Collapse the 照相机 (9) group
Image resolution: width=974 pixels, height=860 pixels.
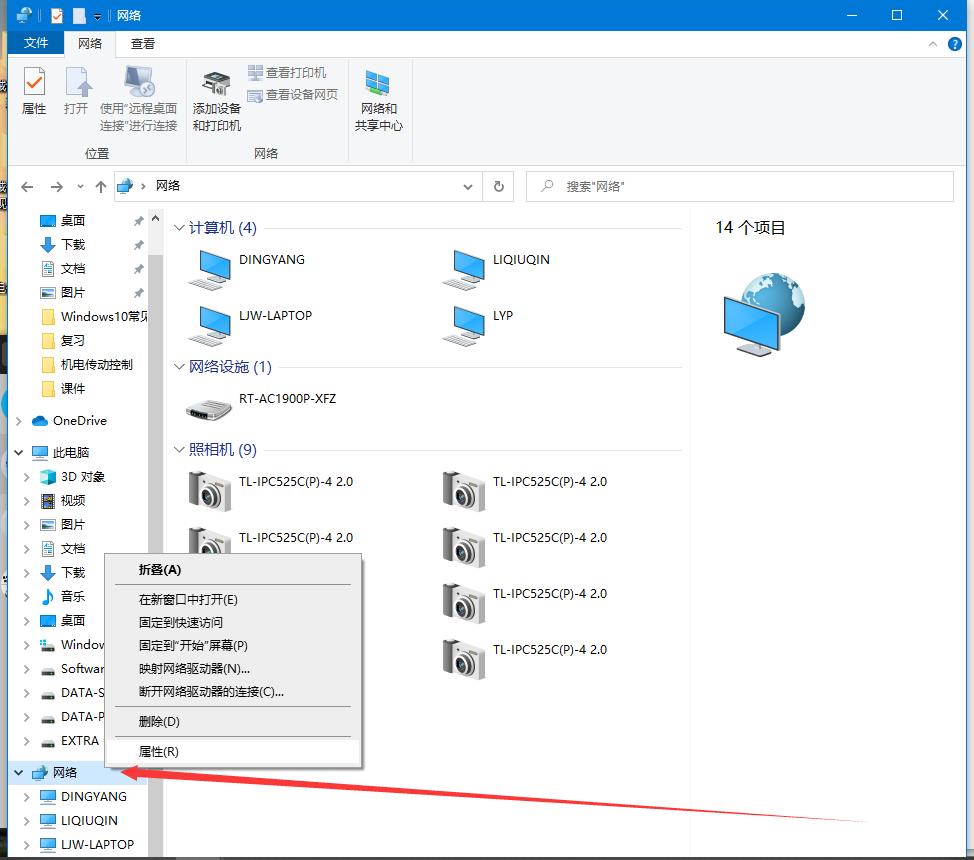tap(179, 449)
